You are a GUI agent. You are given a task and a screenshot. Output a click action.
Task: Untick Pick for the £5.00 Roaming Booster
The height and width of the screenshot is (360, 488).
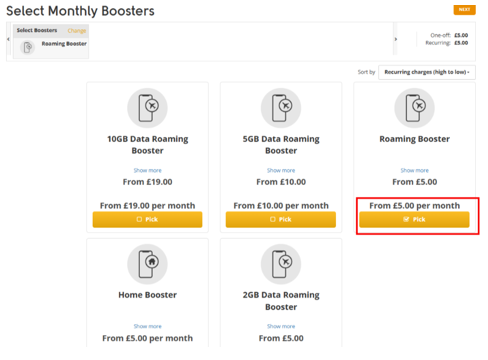pyautogui.click(x=414, y=219)
